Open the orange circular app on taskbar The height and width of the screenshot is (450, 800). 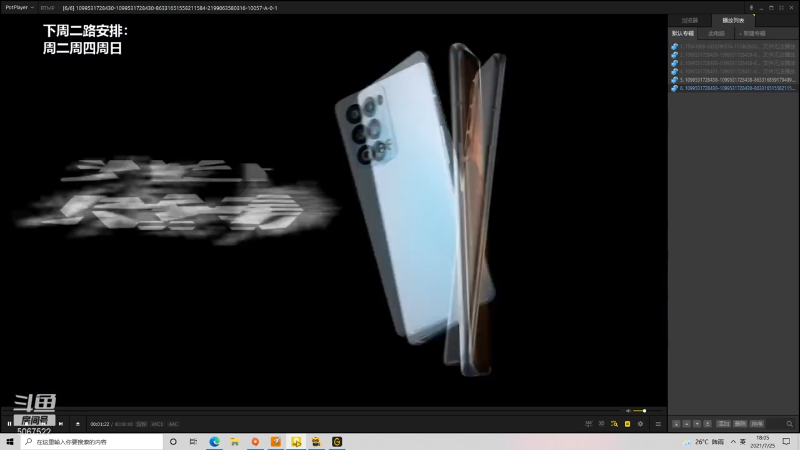point(255,442)
